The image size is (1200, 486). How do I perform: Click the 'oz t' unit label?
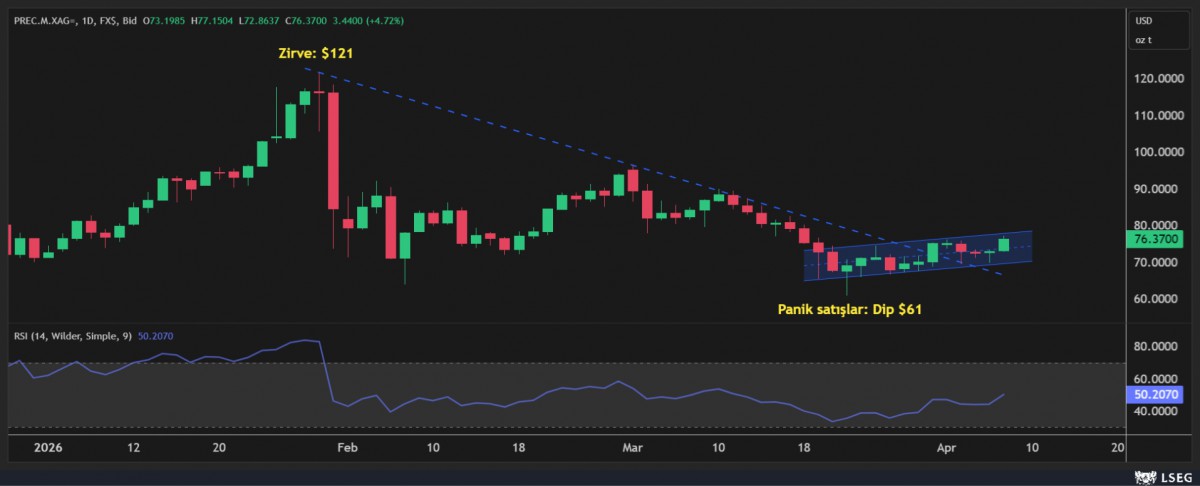pyautogui.click(x=1144, y=40)
